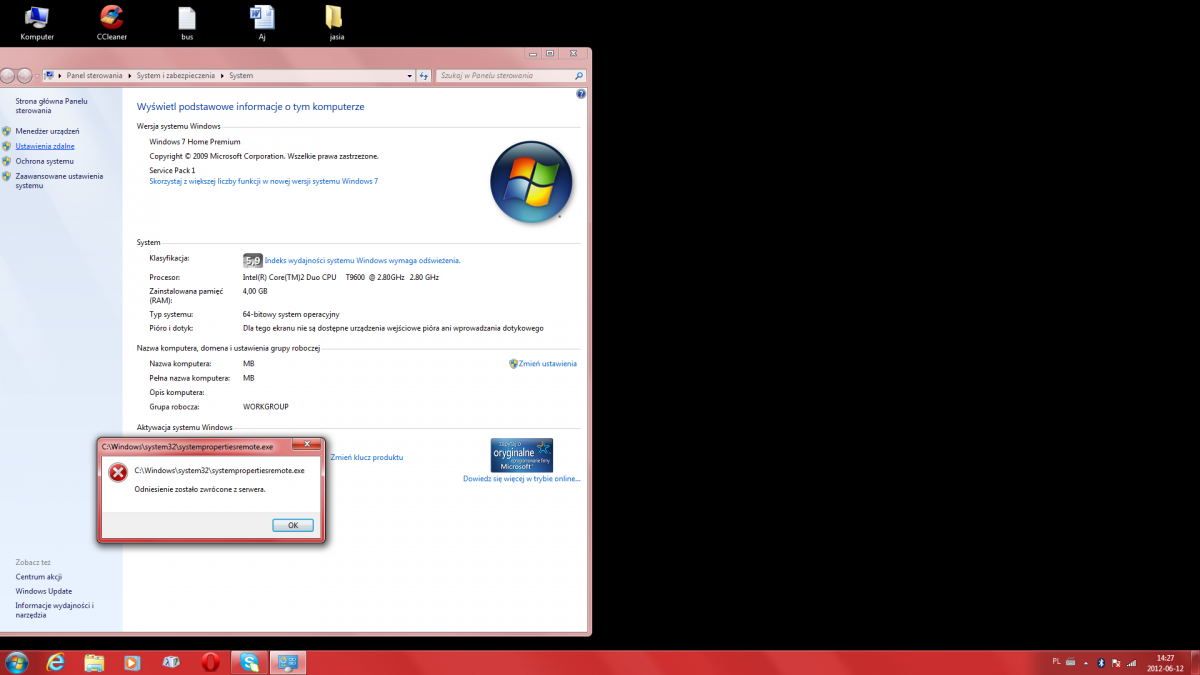Launch Internet Explorer from the taskbar
The width and height of the screenshot is (1200, 675).
[x=56, y=662]
